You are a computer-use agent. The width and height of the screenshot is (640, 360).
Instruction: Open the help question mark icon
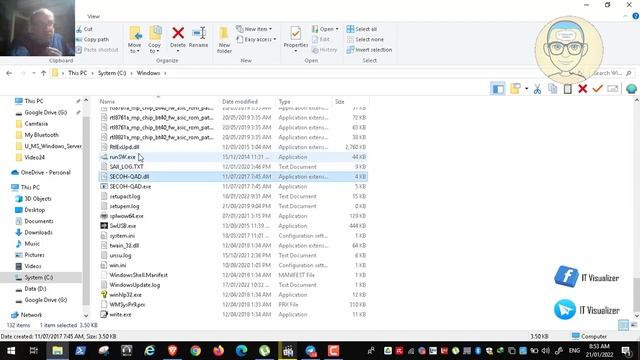tap(636, 16)
